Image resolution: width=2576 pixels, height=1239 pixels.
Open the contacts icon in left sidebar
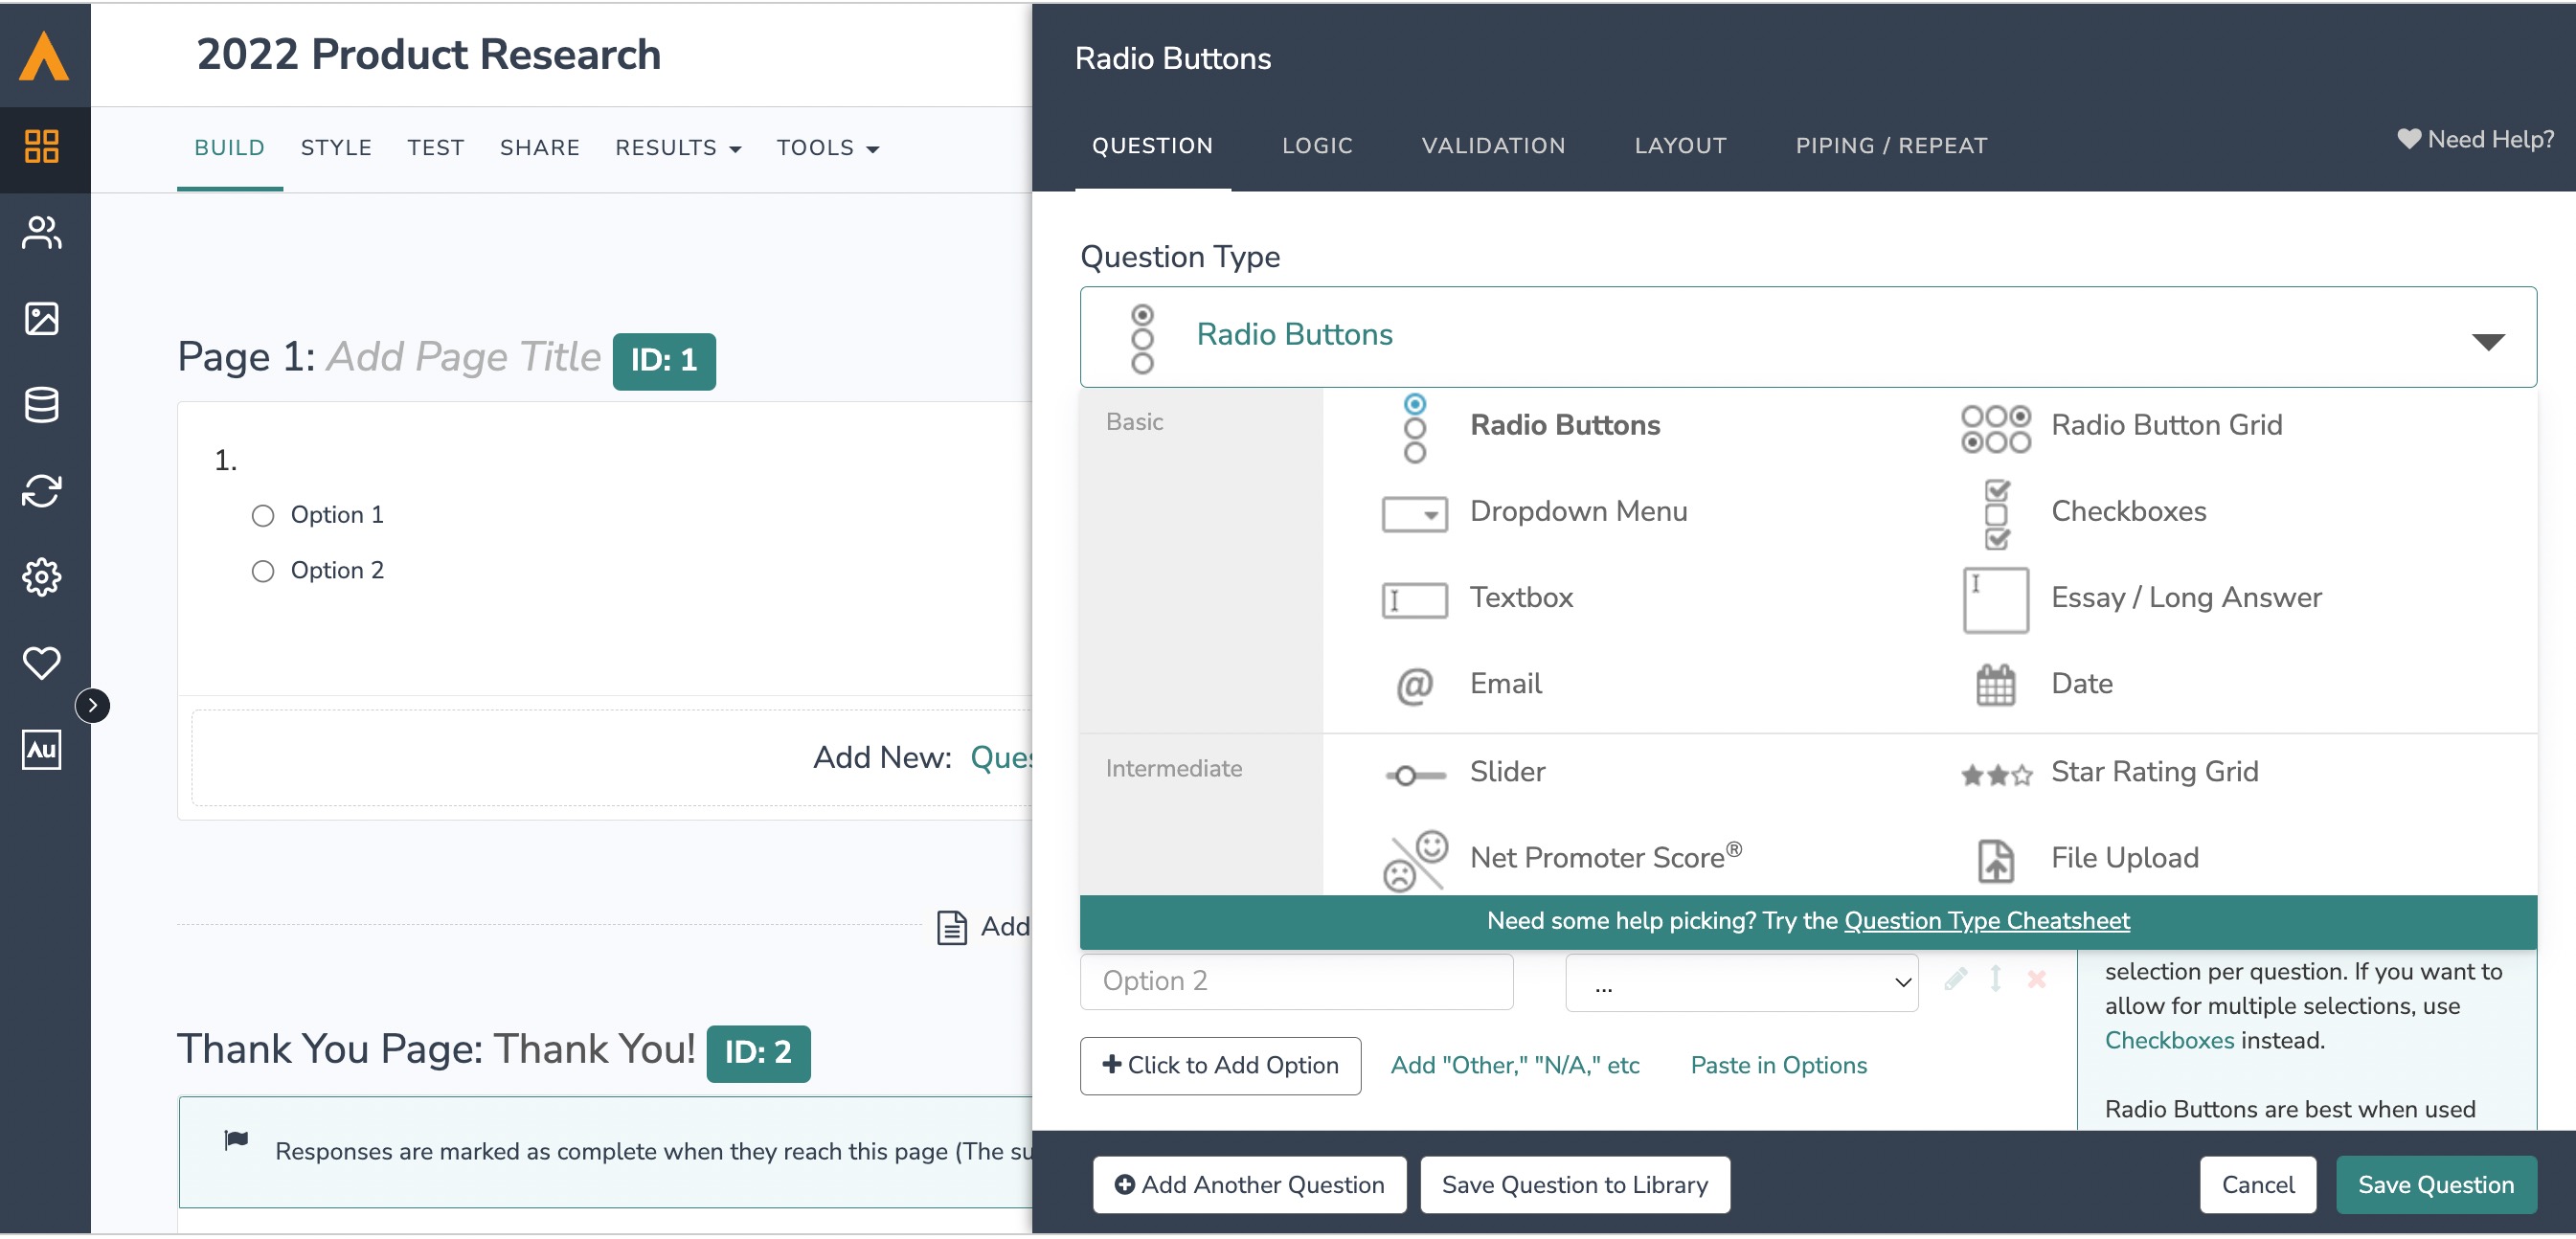tap(41, 233)
